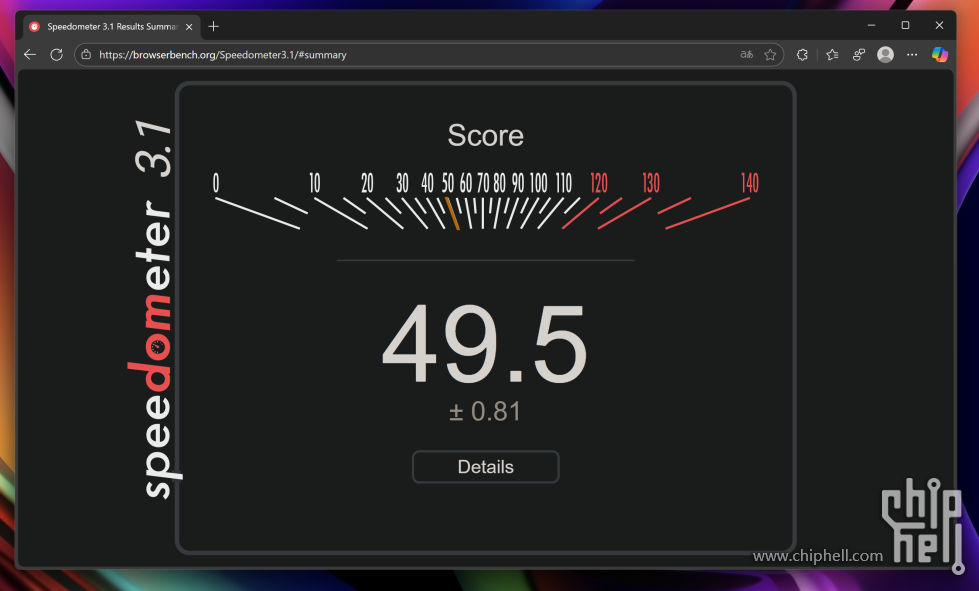View site information lock icon
The height and width of the screenshot is (591, 979).
pyautogui.click(x=86, y=55)
